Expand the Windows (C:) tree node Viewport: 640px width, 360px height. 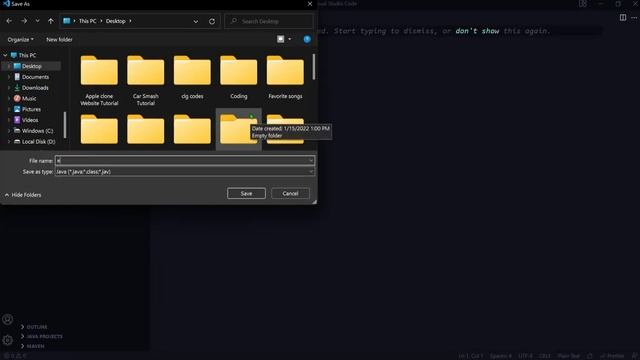[x=9, y=131]
